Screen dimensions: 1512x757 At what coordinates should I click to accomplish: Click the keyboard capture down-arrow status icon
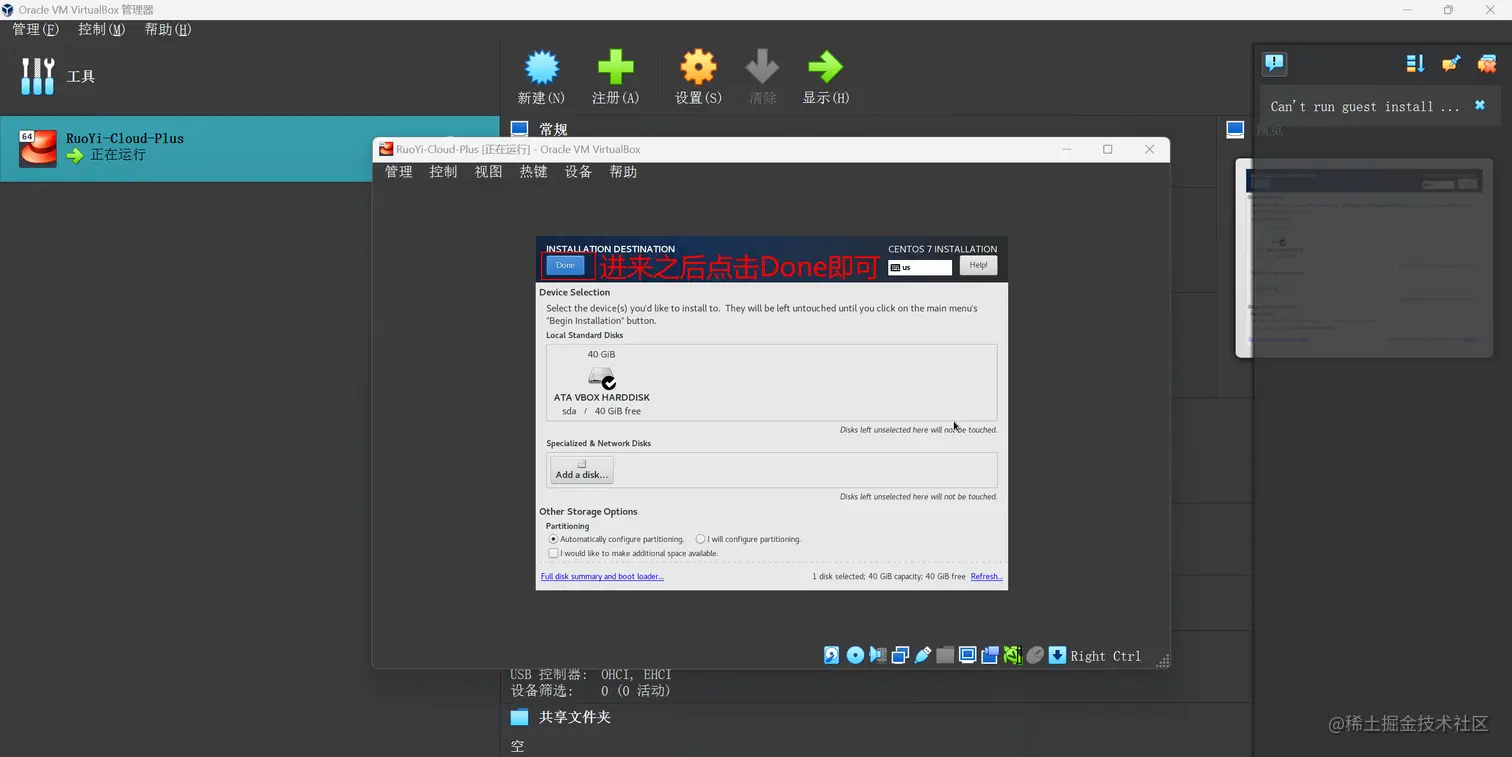(1057, 655)
